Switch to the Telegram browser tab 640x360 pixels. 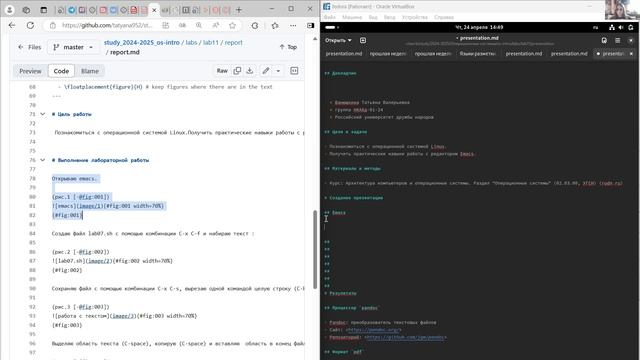point(72,10)
